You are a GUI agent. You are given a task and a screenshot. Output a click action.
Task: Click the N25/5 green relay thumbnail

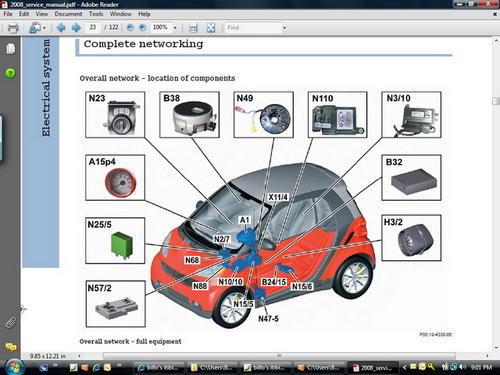click(x=115, y=241)
